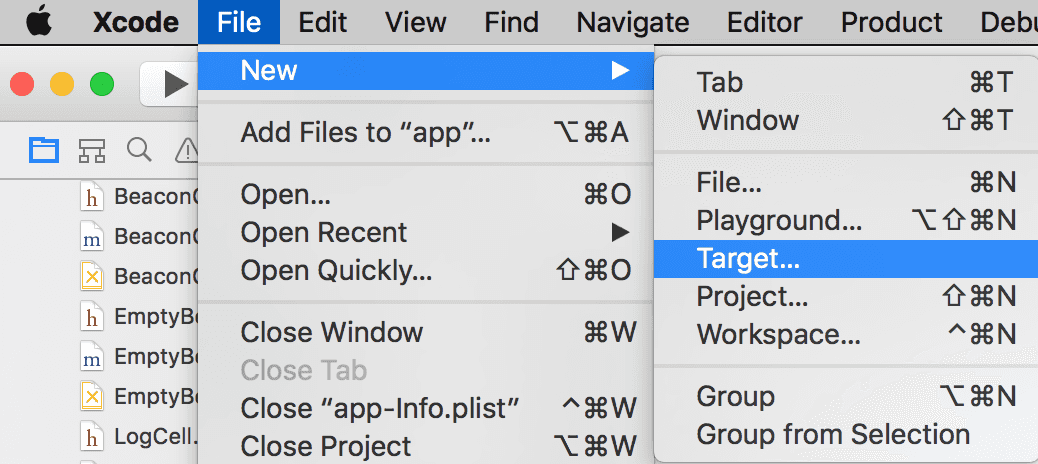Click the Apple logo menu
Screen dimensions: 1038x464
pyautogui.click(x=37, y=22)
